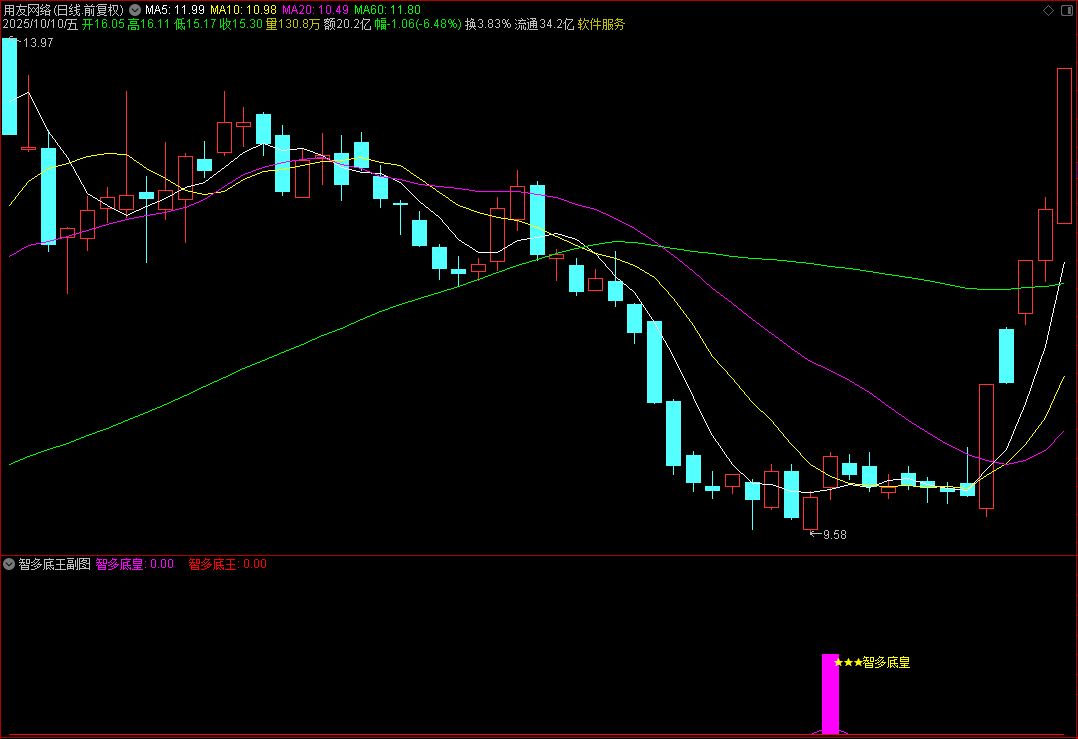This screenshot has height=739, width=1078.
Task: Click the change 幅-1.06(-6.48%)
Action: tap(418, 25)
